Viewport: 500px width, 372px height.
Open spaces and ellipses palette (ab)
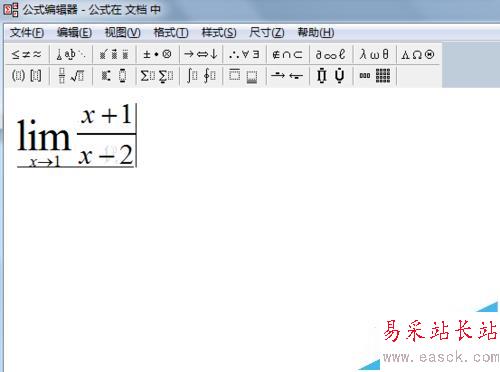click(x=71, y=54)
